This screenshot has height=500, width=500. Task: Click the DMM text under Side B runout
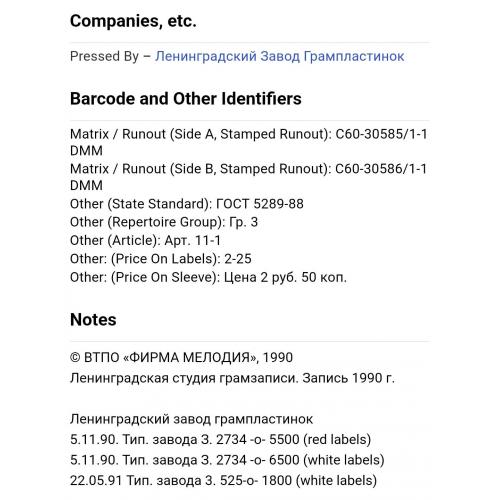coord(86,186)
